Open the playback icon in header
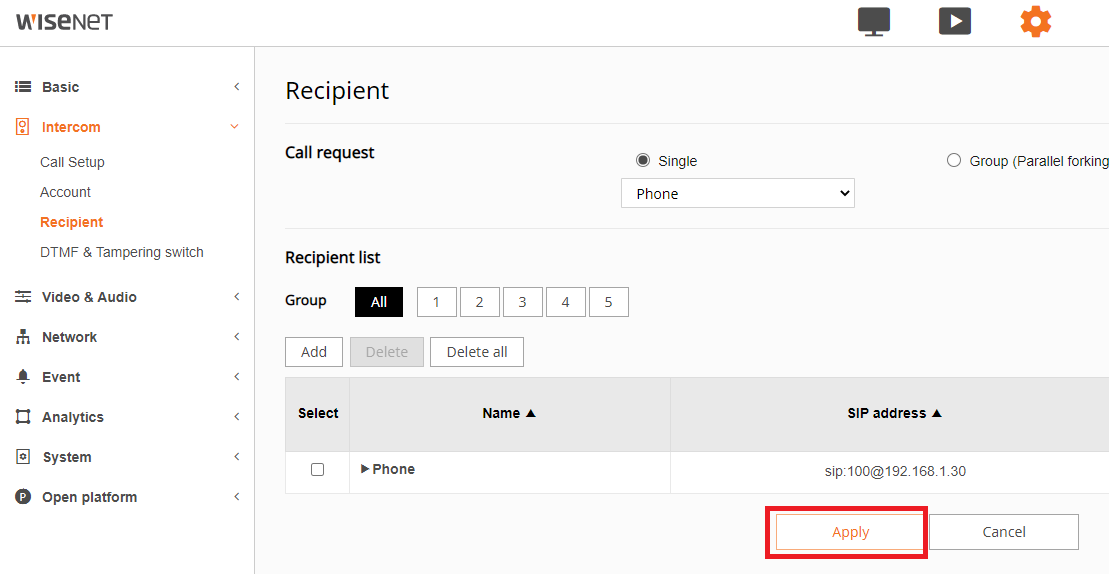This screenshot has height=574, width=1109. click(955, 21)
